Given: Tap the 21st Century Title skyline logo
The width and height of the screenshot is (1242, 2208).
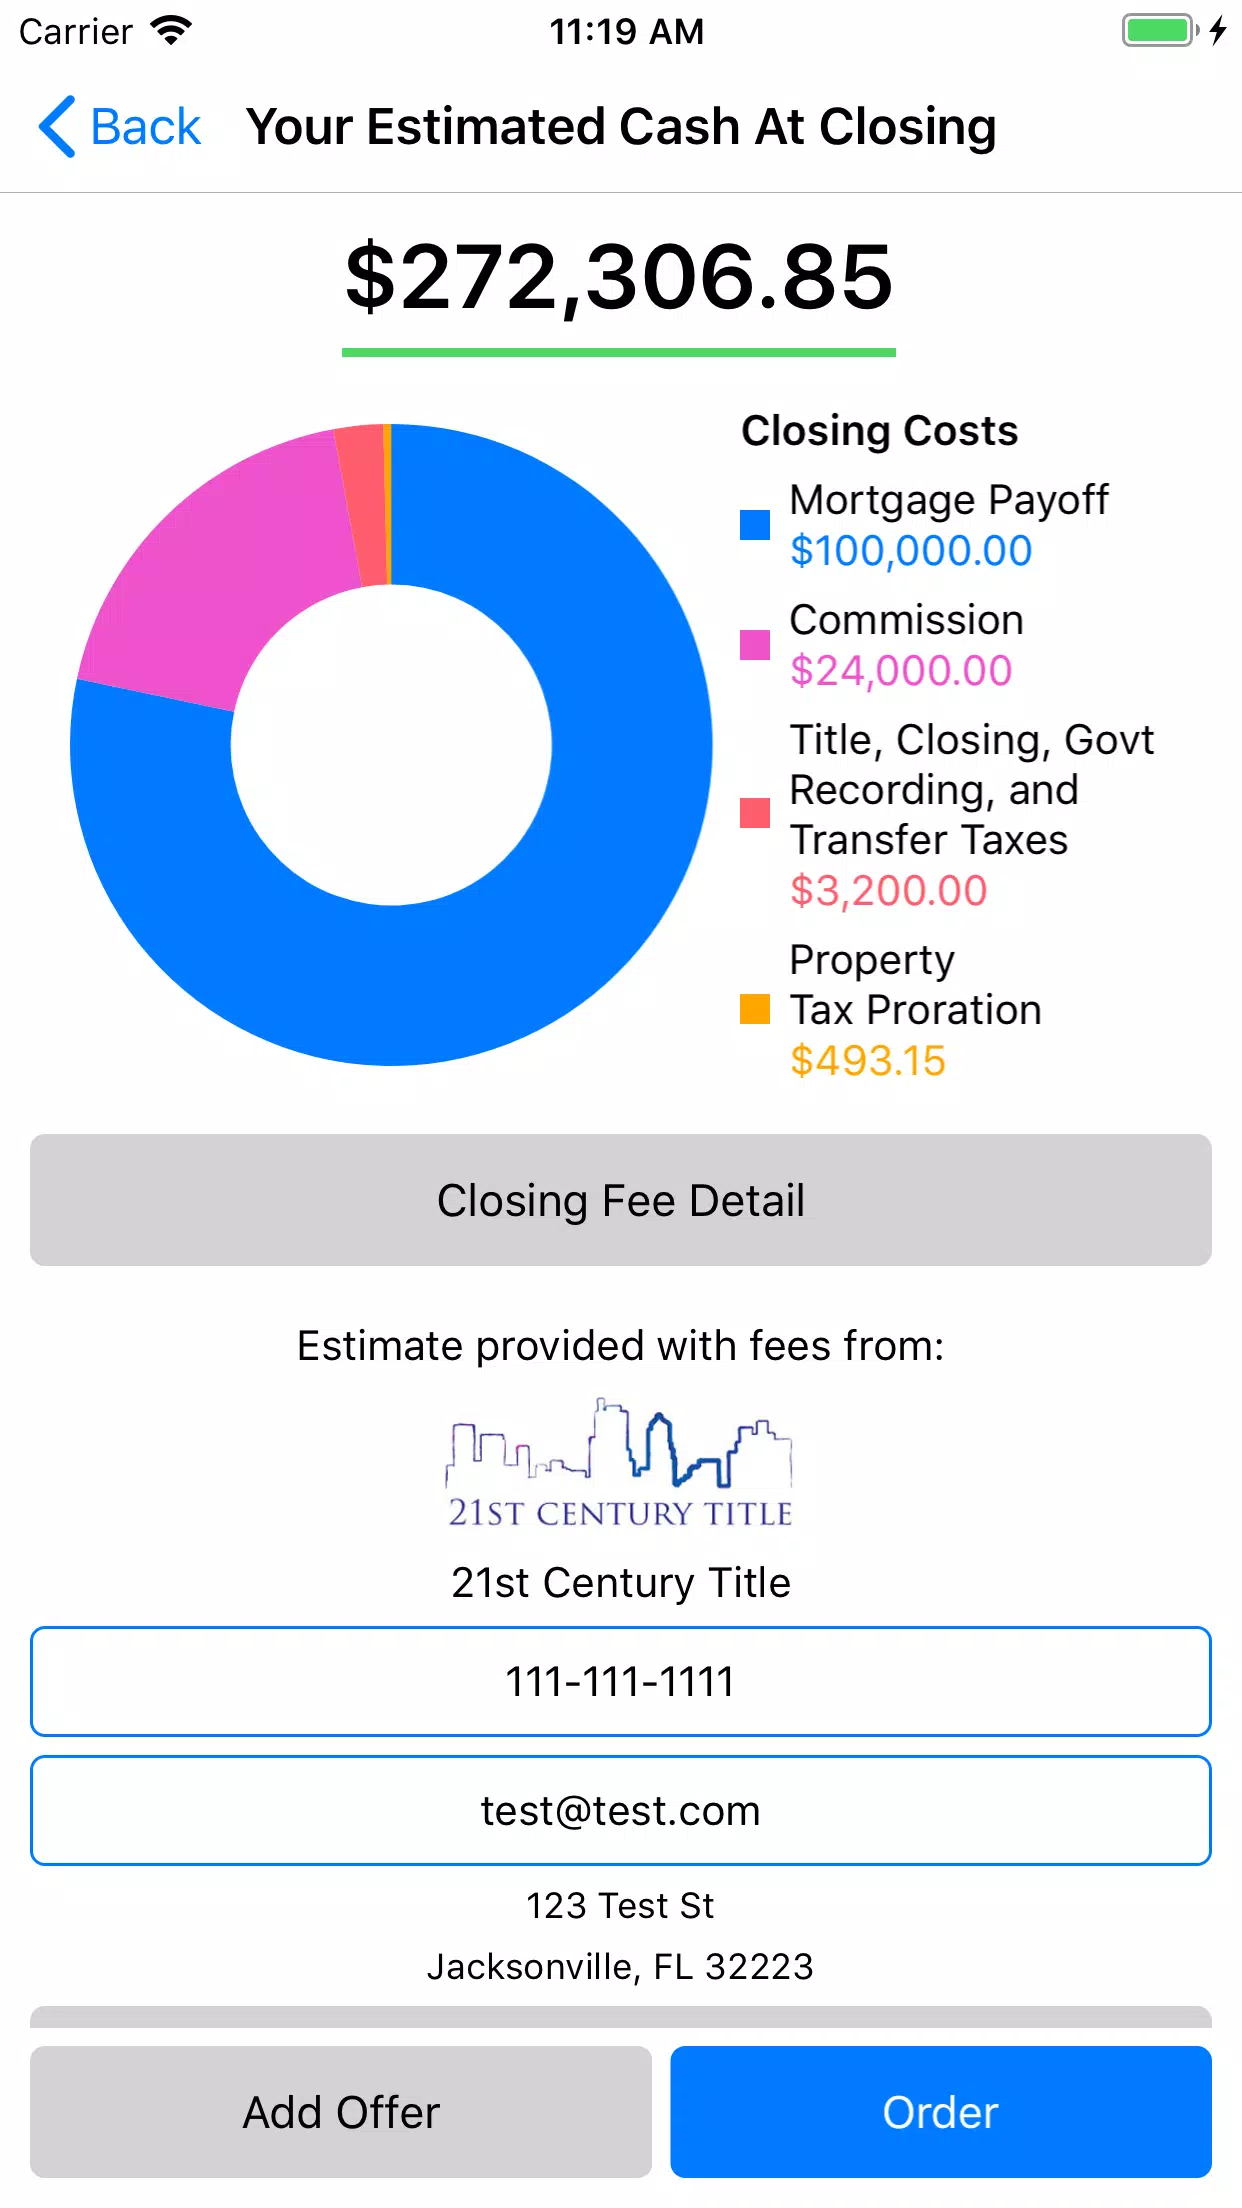Looking at the screenshot, I should [620, 1462].
